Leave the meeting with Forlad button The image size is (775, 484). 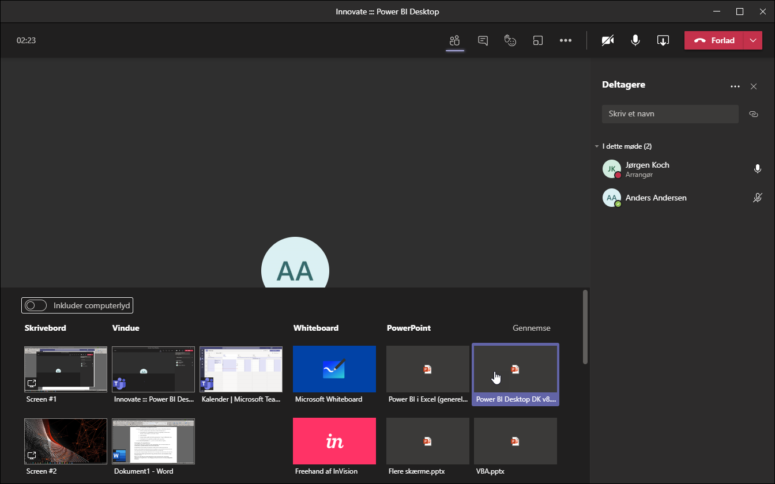click(x=714, y=41)
